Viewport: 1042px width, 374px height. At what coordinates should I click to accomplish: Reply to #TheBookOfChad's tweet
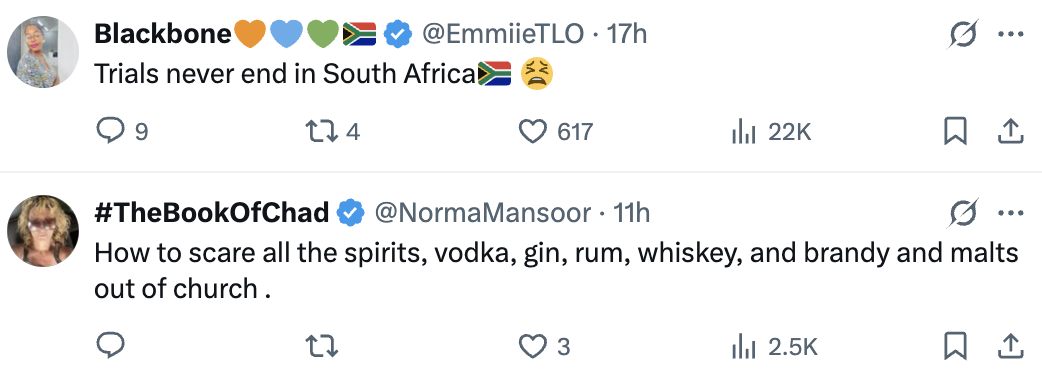pyautogui.click(x=110, y=345)
